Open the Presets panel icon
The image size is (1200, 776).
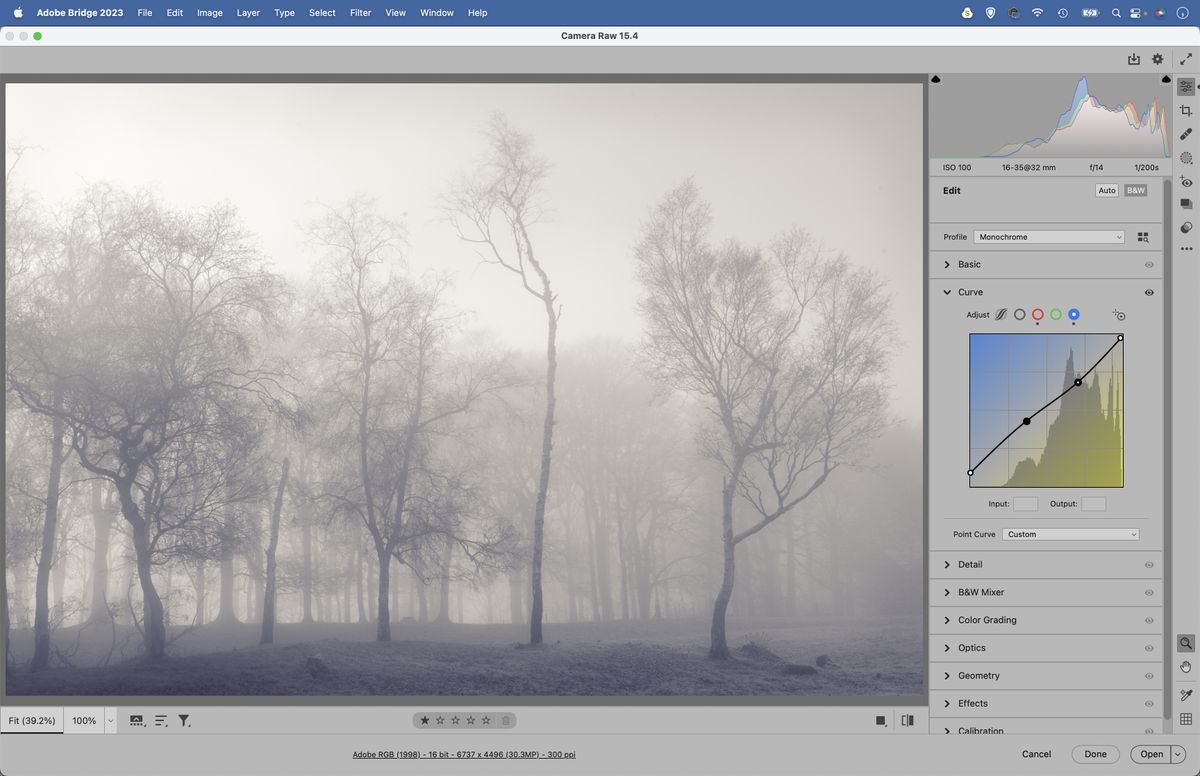[x=1186, y=227]
